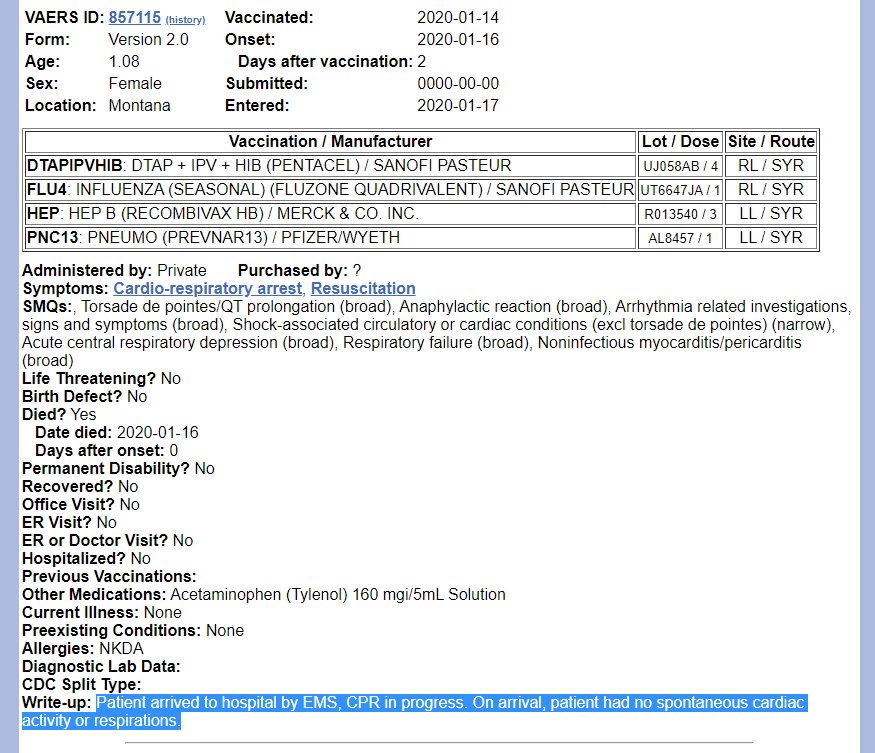Click the Administered by Private text
The height and width of the screenshot is (753, 875).
[114, 270]
